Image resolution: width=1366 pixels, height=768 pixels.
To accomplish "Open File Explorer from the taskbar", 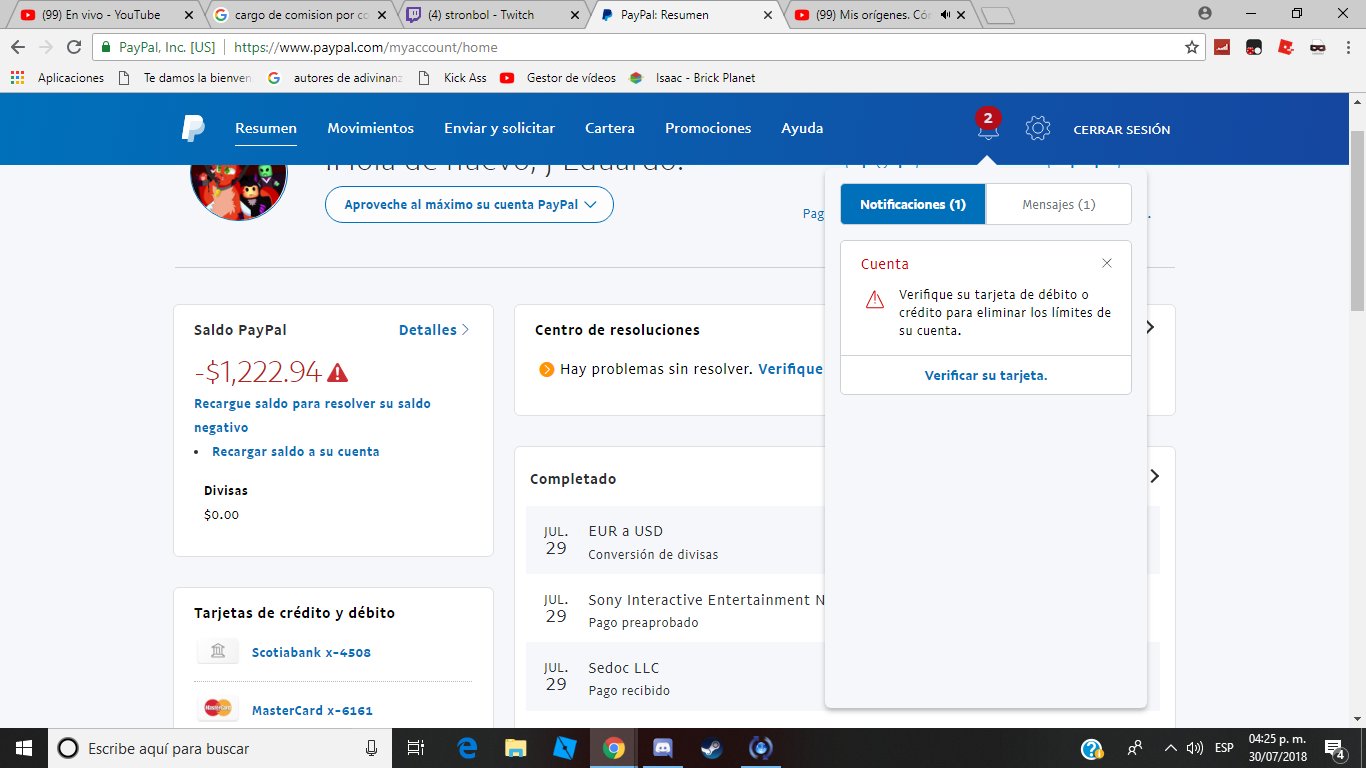I will [x=515, y=748].
